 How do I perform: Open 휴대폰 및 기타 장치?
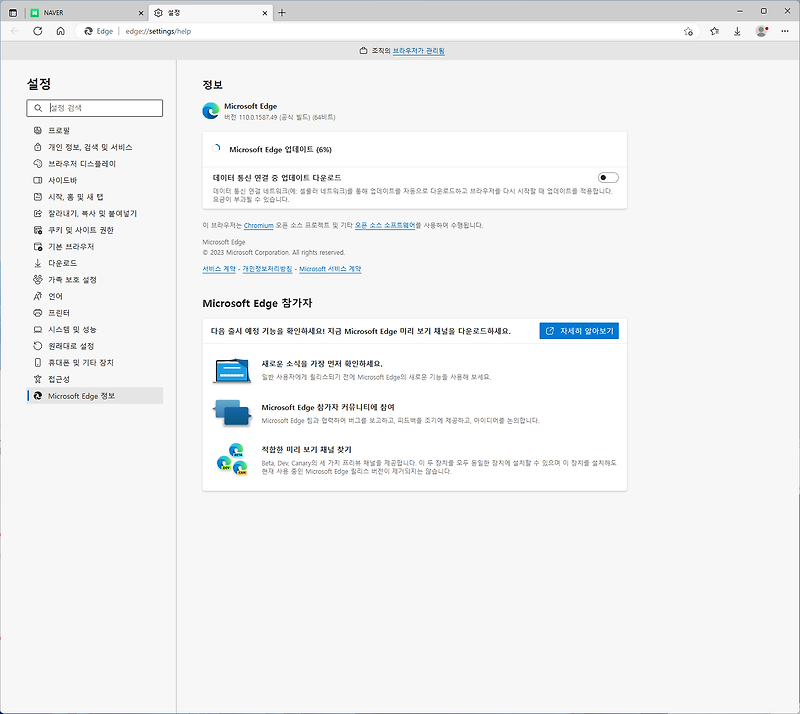pyautogui.click(x=95, y=363)
